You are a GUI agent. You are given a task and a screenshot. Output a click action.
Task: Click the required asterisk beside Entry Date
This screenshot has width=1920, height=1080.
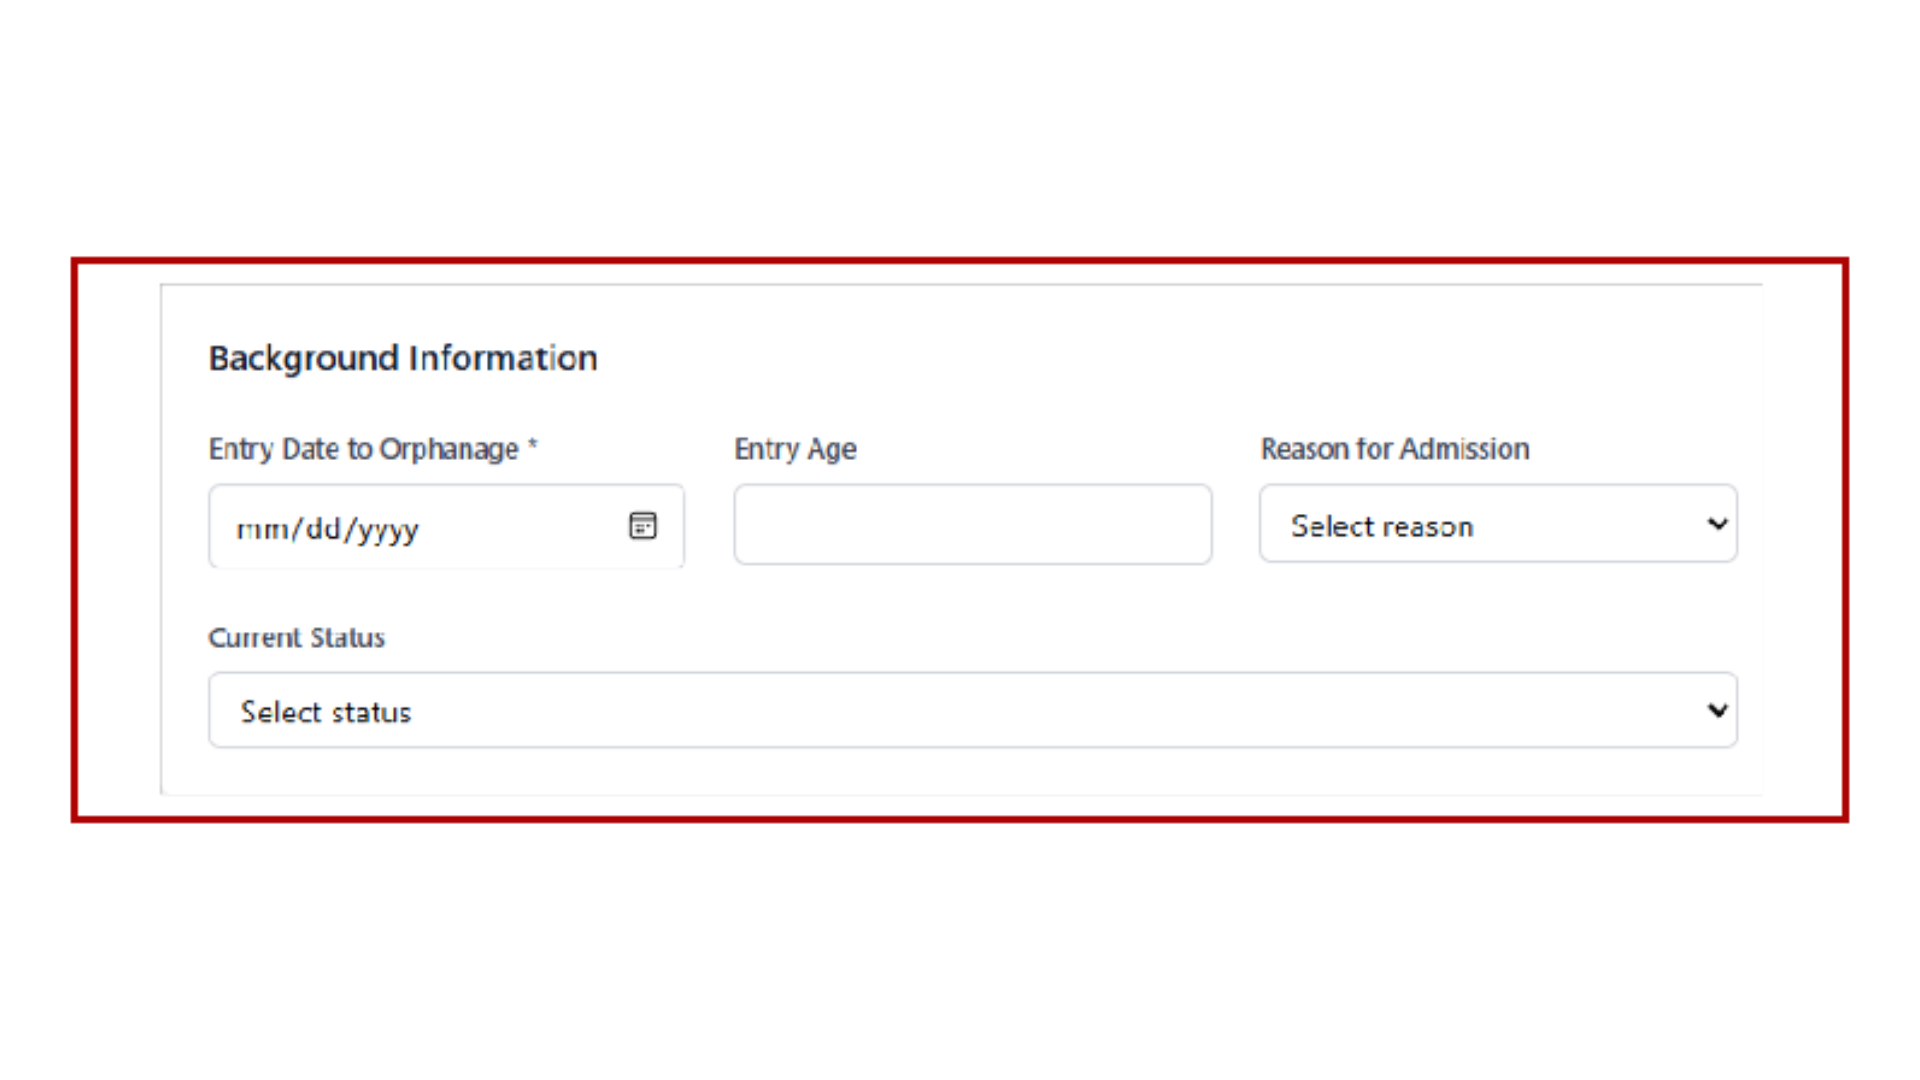pos(533,444)
